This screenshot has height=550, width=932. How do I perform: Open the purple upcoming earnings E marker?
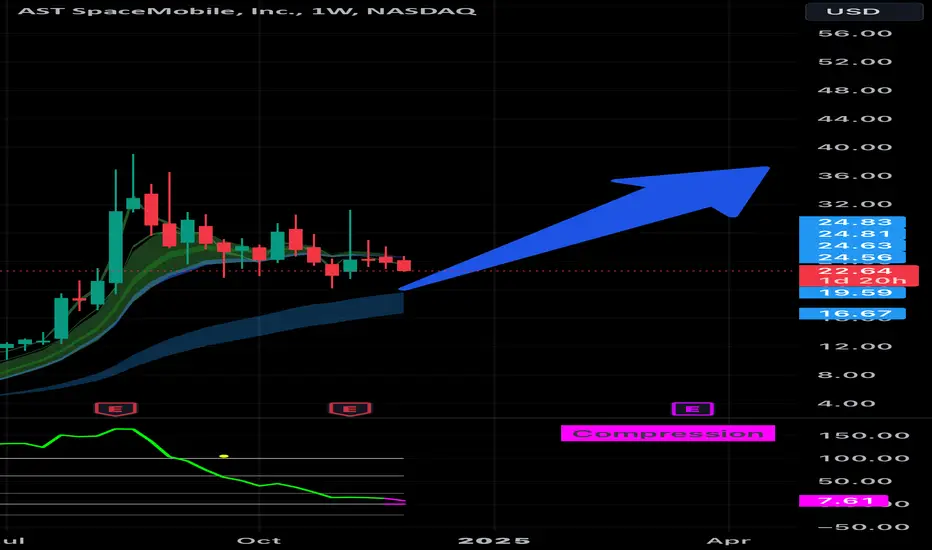(692, 409)
